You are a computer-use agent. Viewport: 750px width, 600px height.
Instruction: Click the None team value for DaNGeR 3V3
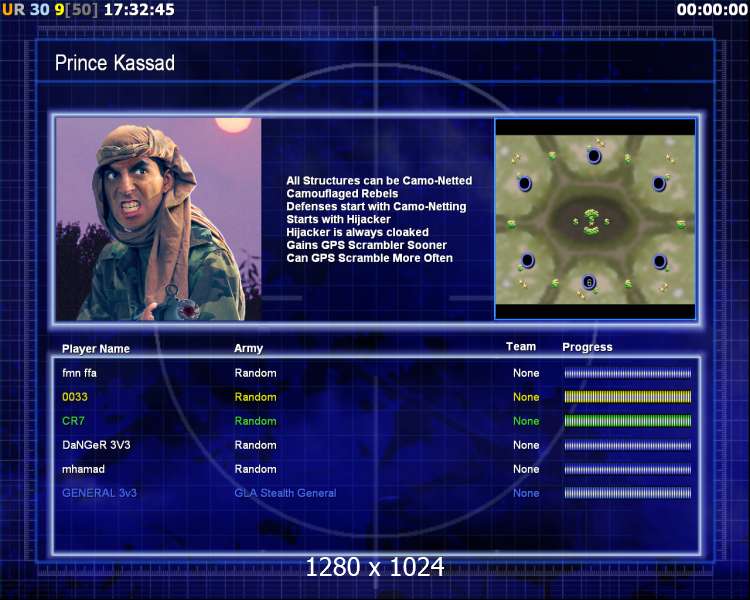tap(526, 444)
